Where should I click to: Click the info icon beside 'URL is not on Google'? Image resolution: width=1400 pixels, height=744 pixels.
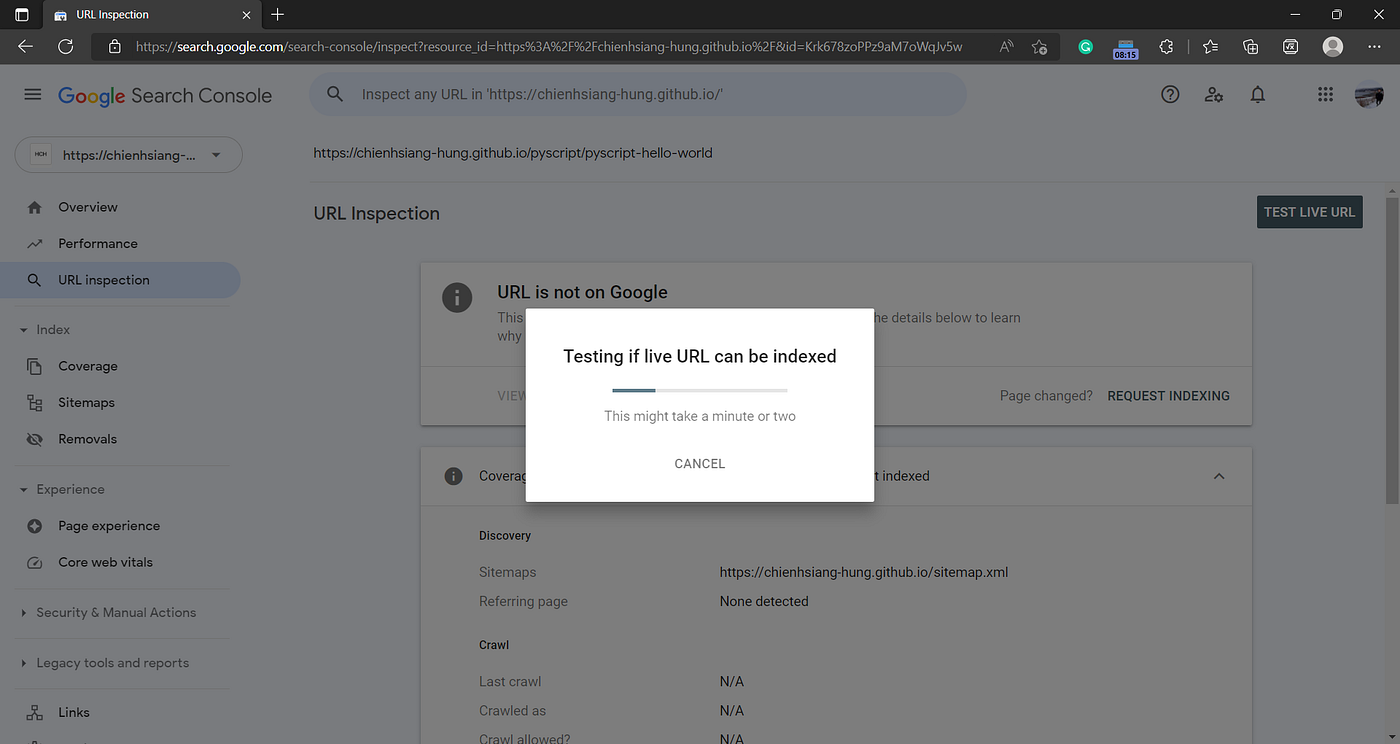click(457, 297)
